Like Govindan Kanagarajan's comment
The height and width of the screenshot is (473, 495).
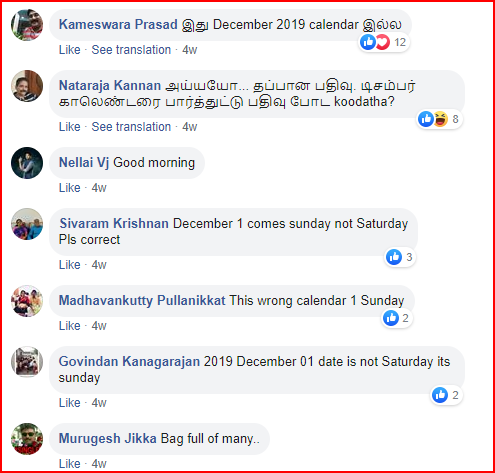70,403
